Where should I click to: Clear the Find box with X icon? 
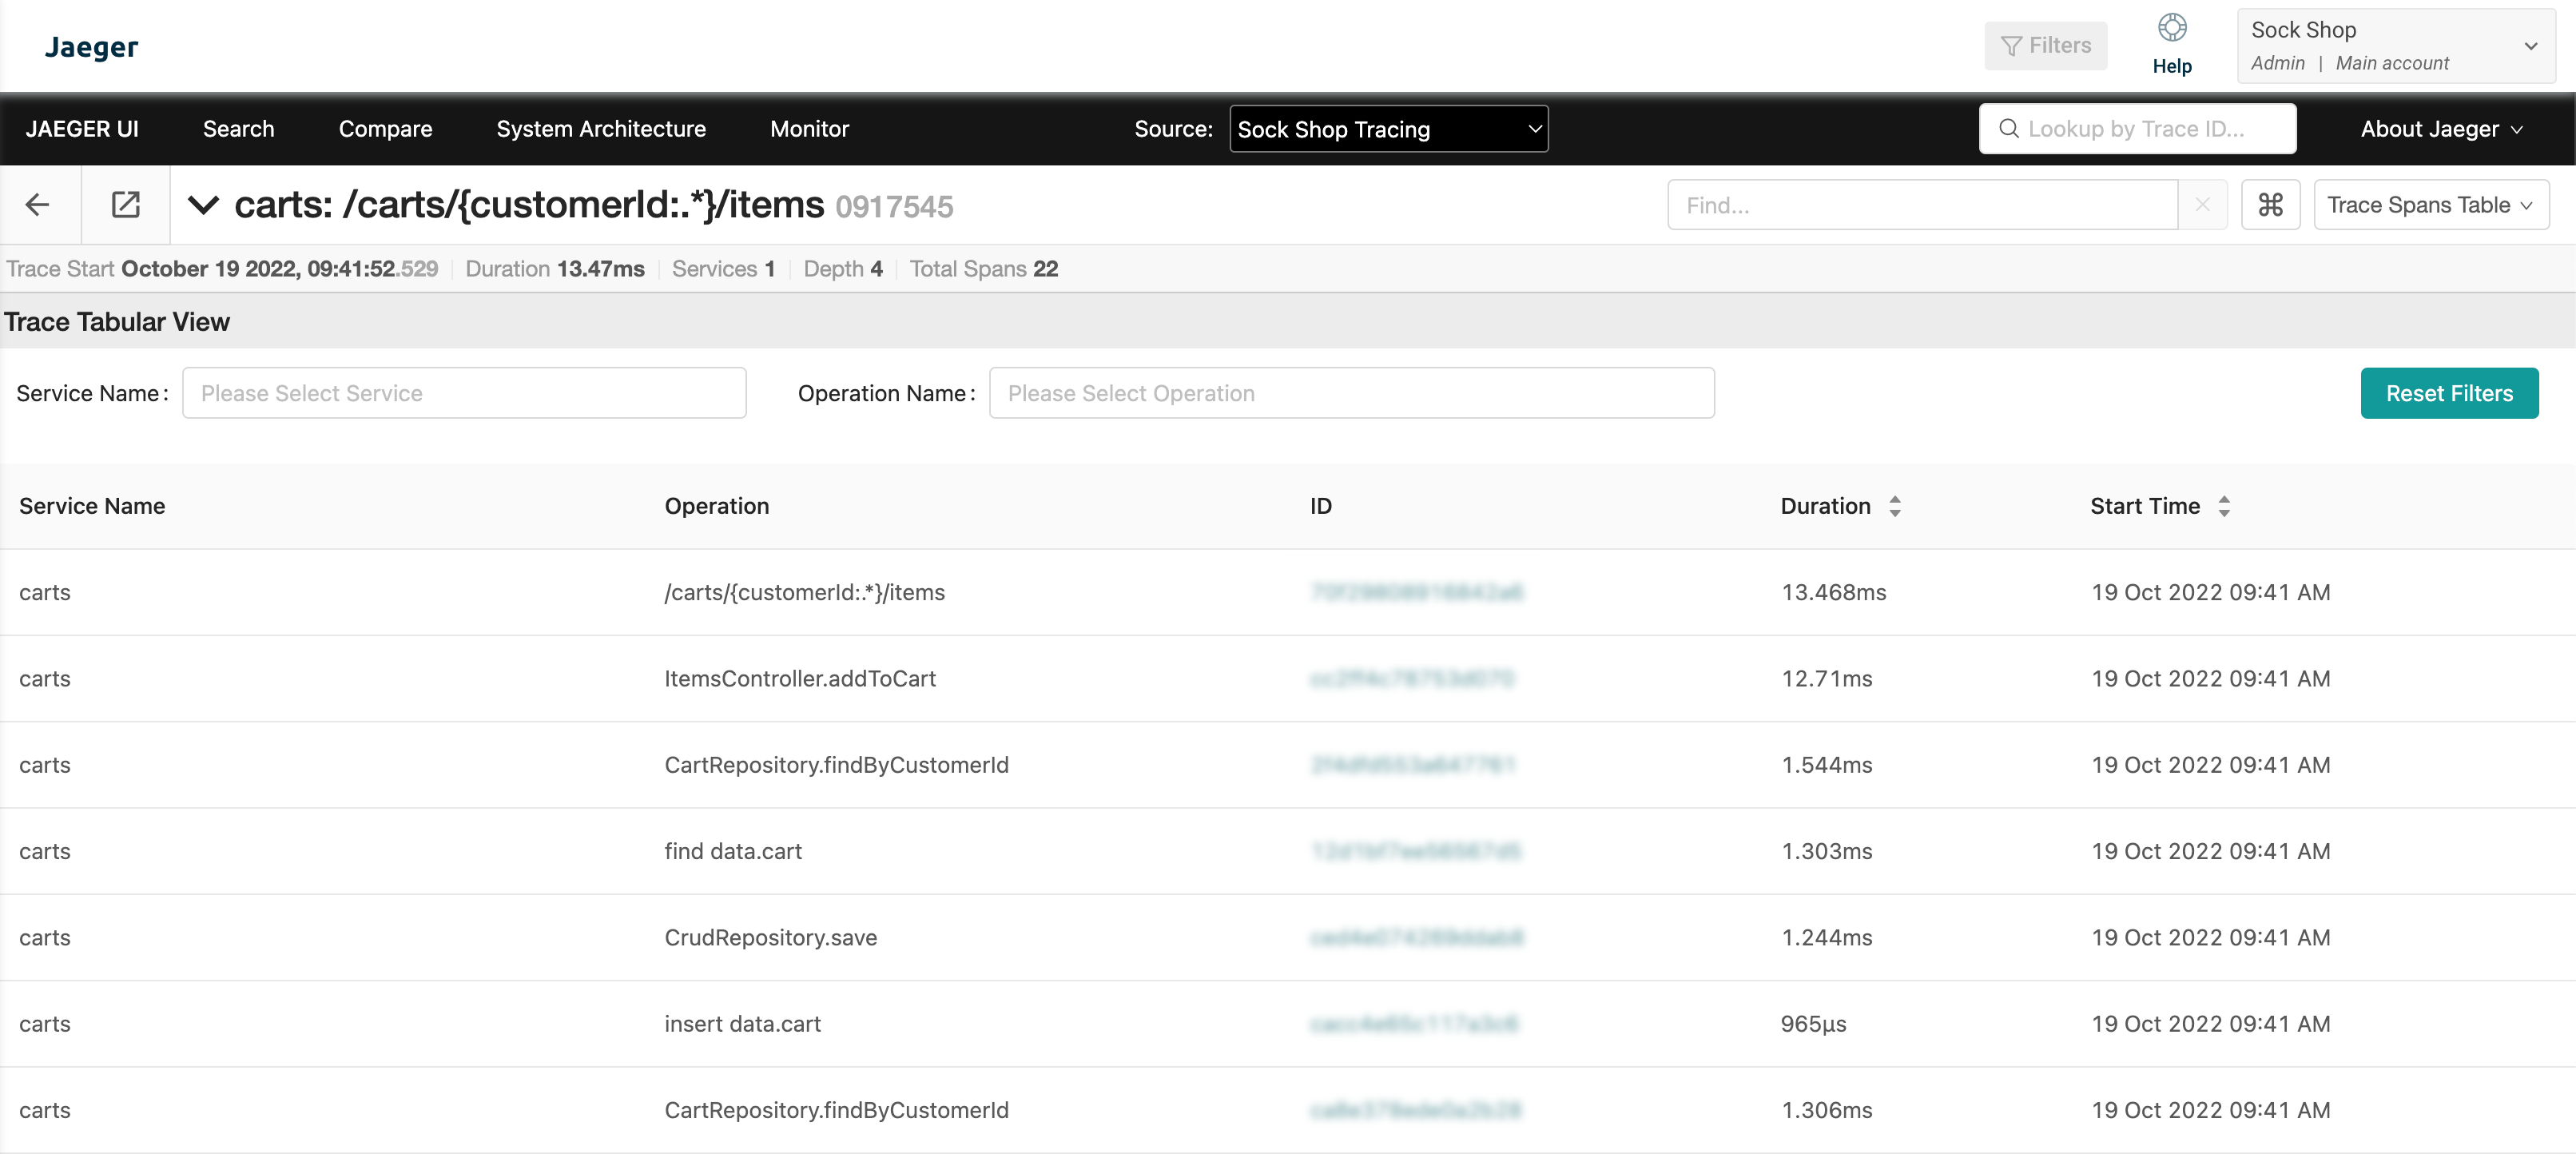[2202, 205]
